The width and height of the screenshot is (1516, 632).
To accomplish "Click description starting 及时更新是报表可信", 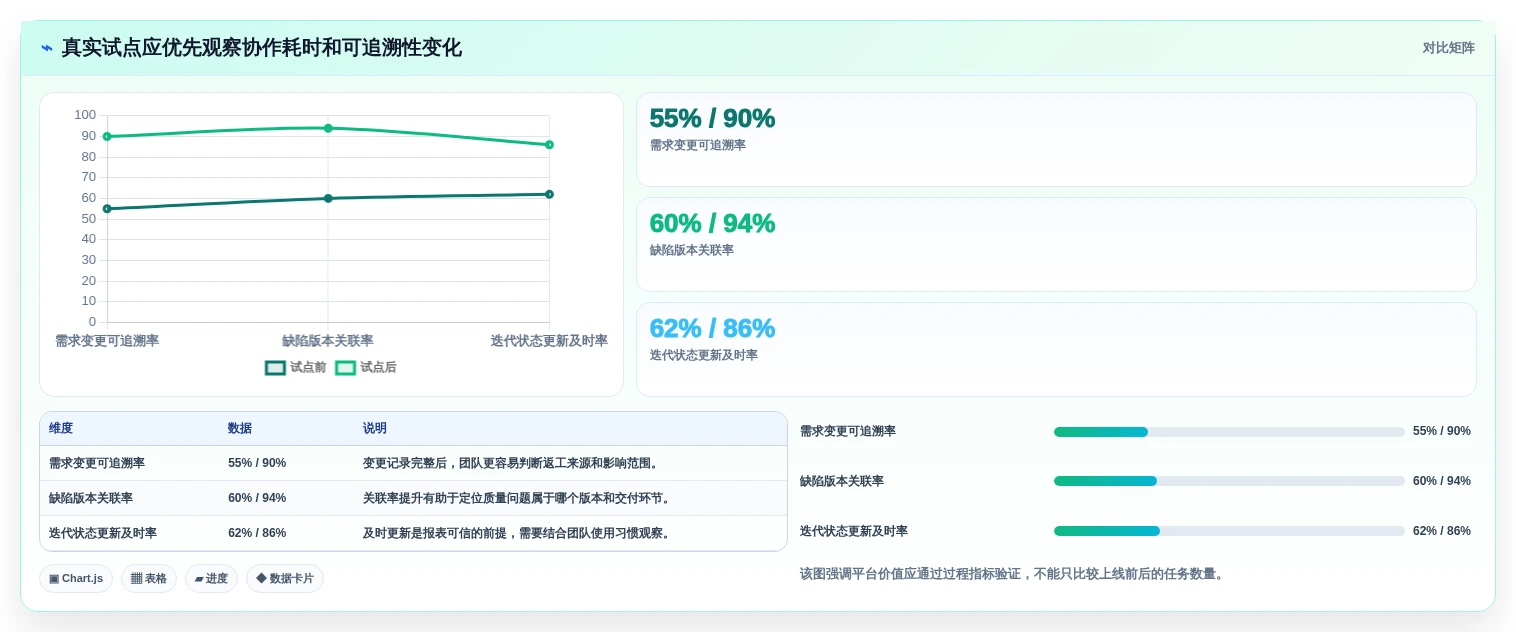I will [x=519, y=533].
